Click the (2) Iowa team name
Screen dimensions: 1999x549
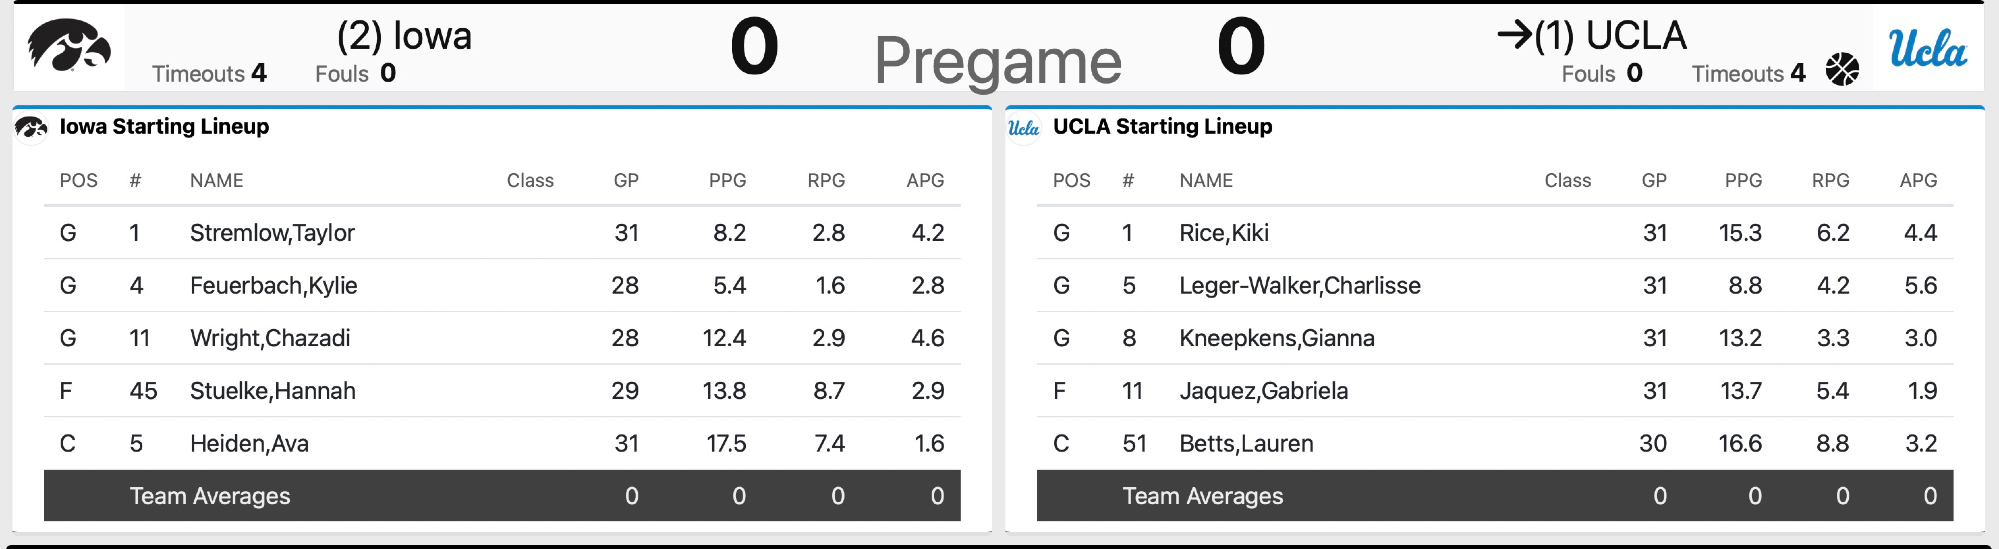point(404,36)
